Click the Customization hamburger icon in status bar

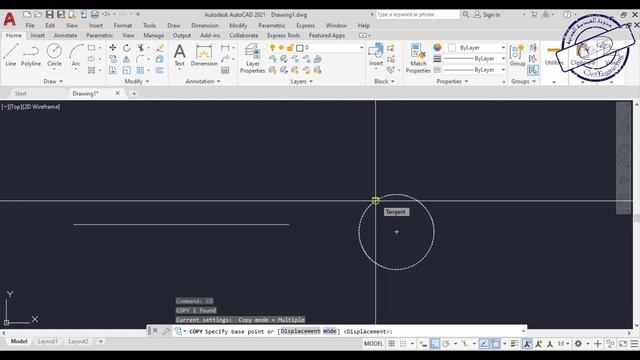point(634,344)
